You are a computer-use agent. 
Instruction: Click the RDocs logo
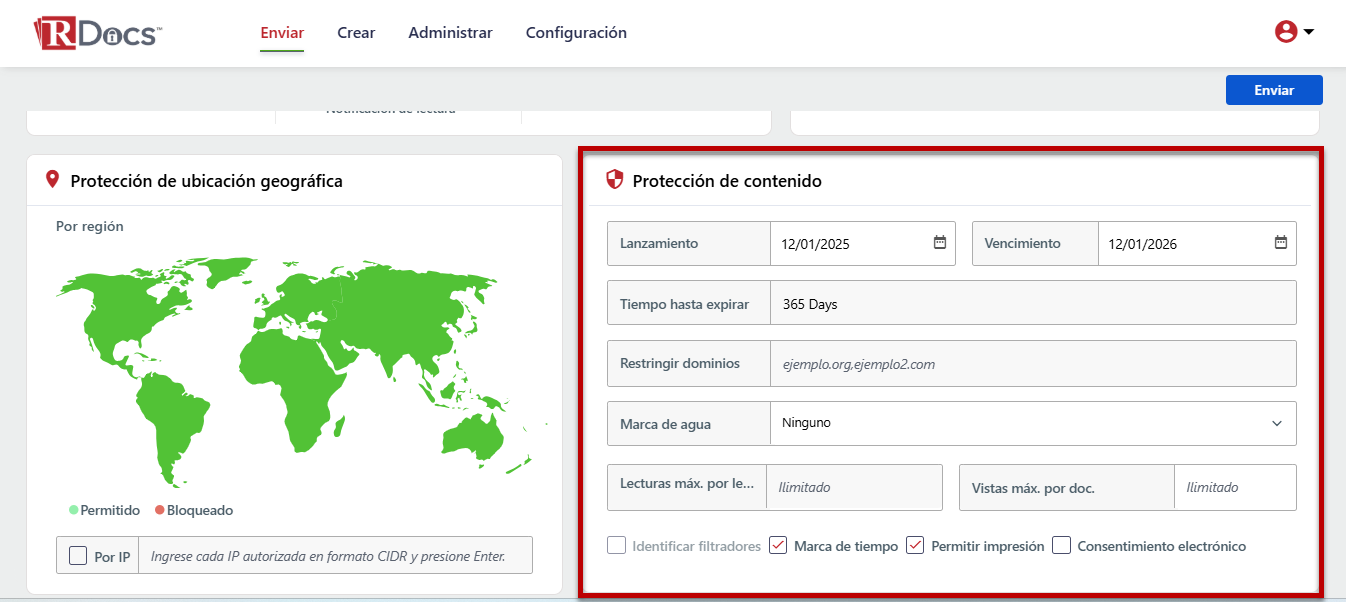coord(97,33)
